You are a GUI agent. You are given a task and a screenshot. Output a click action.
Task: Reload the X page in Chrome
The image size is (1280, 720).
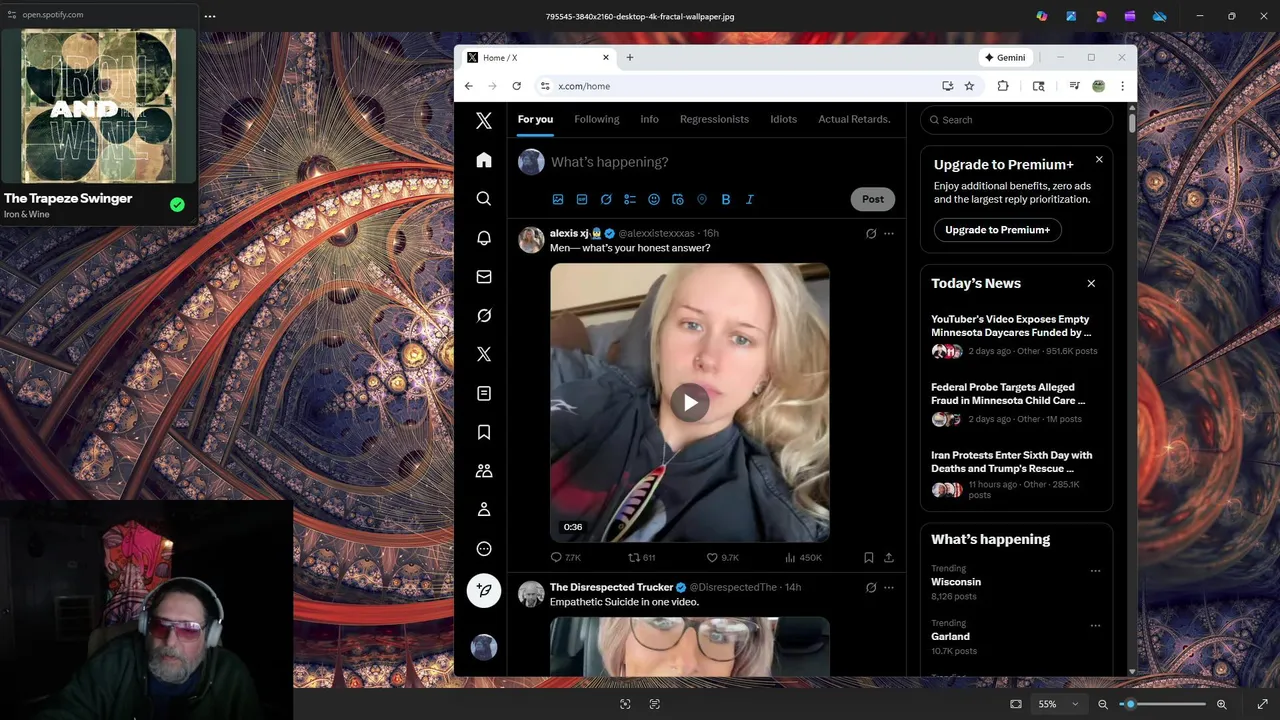(x=516, y=86)
